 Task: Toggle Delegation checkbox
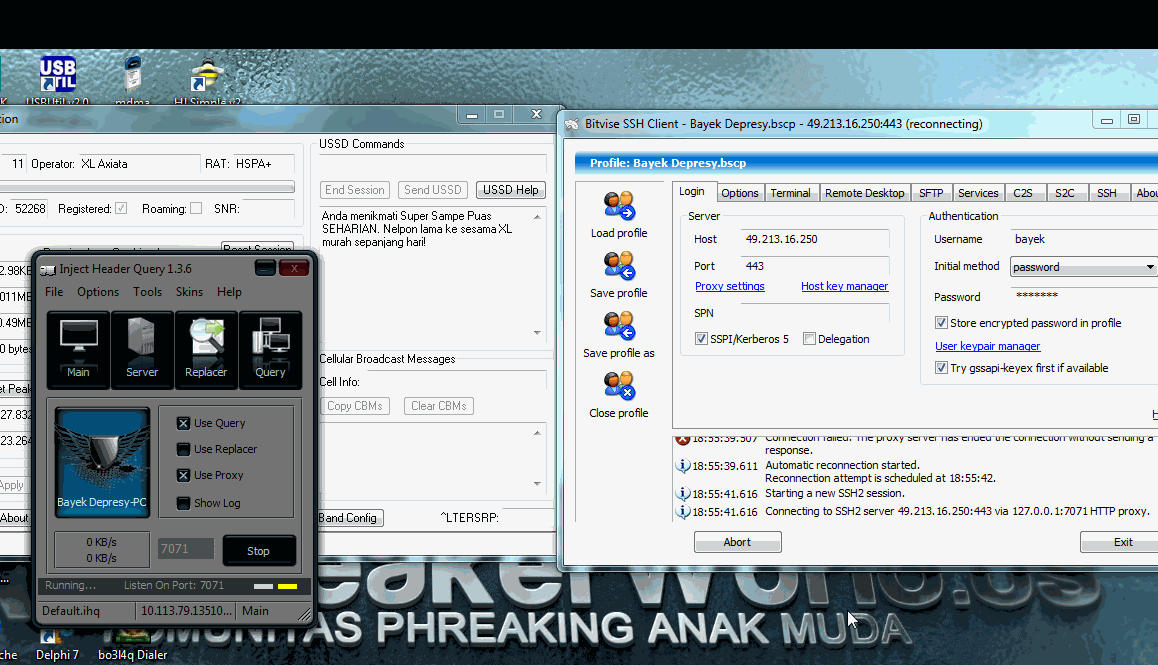tap(809, 338)
